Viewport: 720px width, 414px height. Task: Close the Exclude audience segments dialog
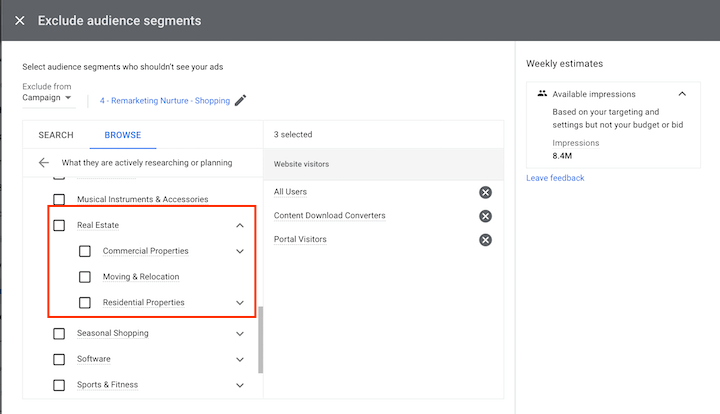20,20
